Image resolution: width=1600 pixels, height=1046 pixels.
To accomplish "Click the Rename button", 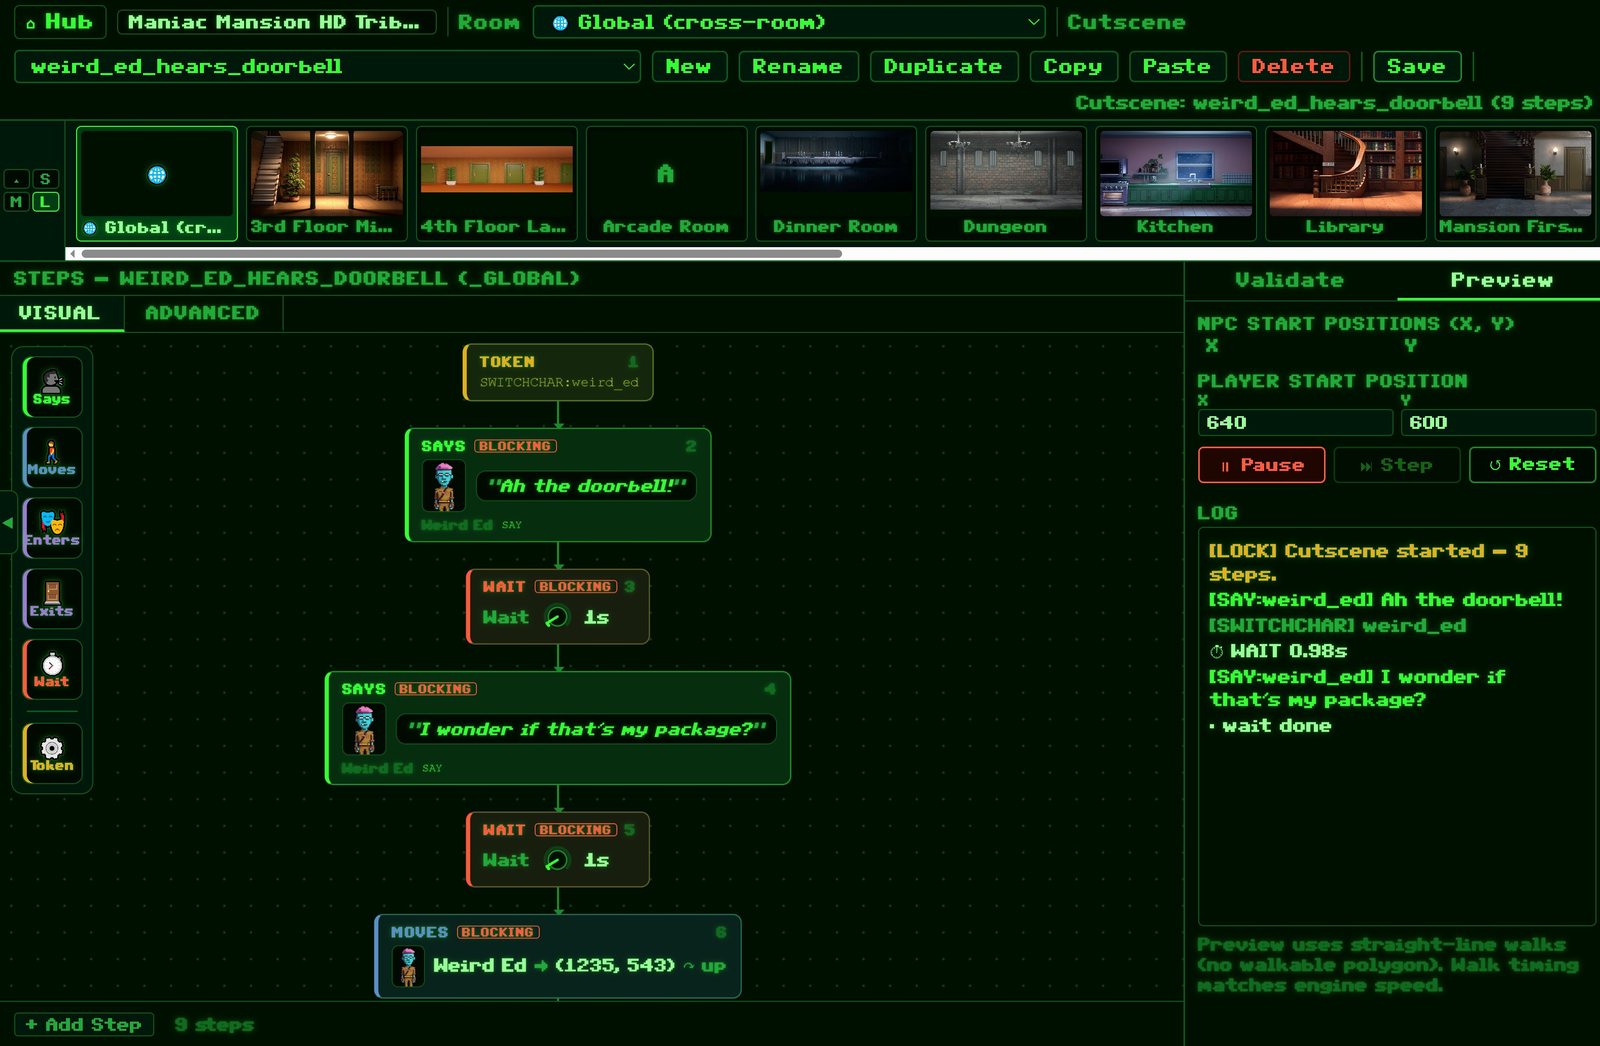I will click(x=797, y=66).
